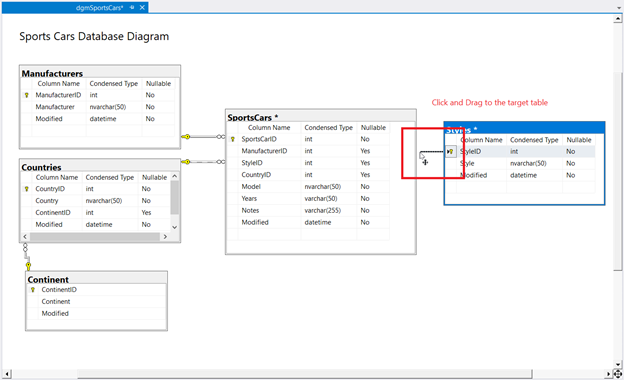Click SportsCarID primary key icon
The height and width of the screenshot is (380, 624).
tap(233, 139)
